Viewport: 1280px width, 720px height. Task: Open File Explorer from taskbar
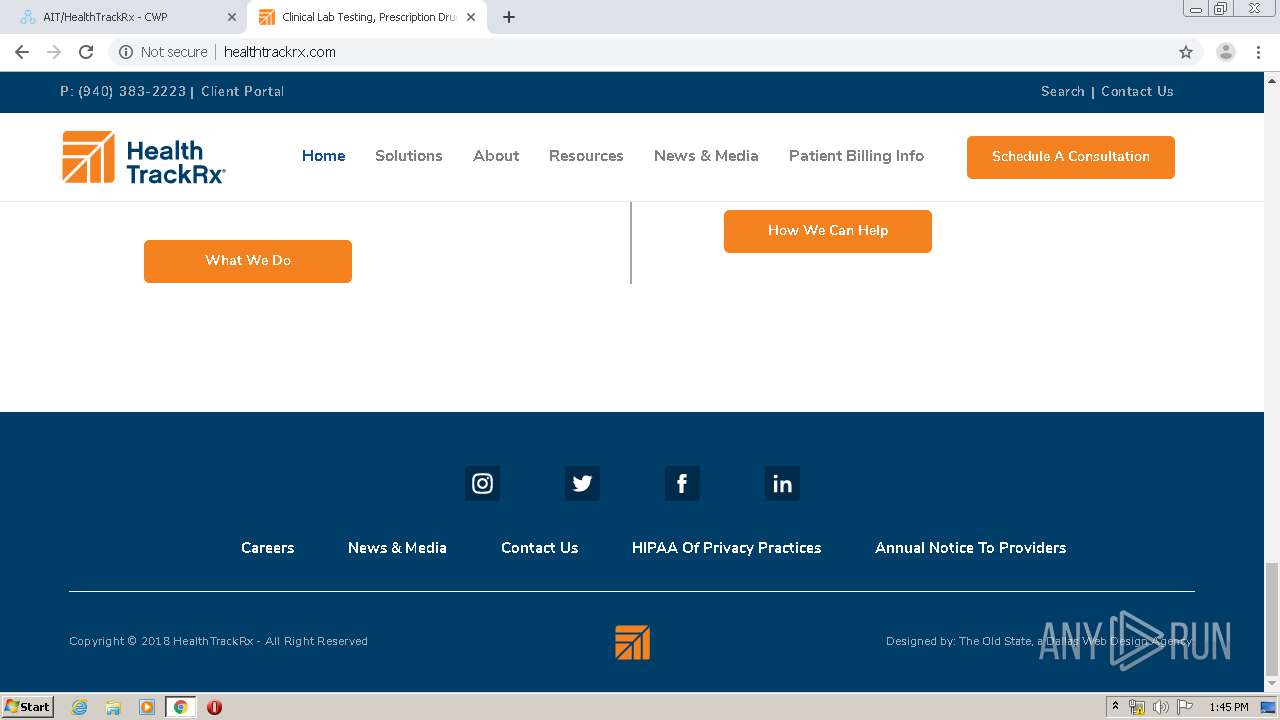[113, 707]
